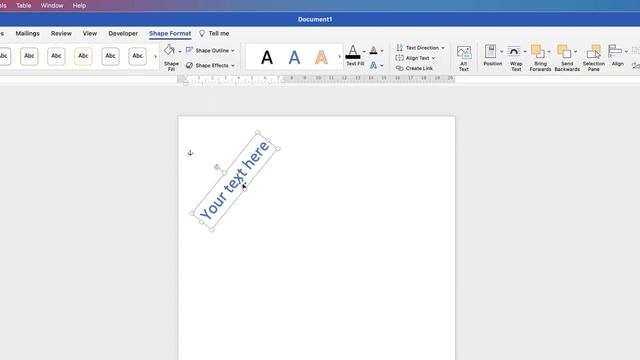Open the Position dropdown arrow
The height and width of the screenshot is (360, 640).
(x=501, y=52)
